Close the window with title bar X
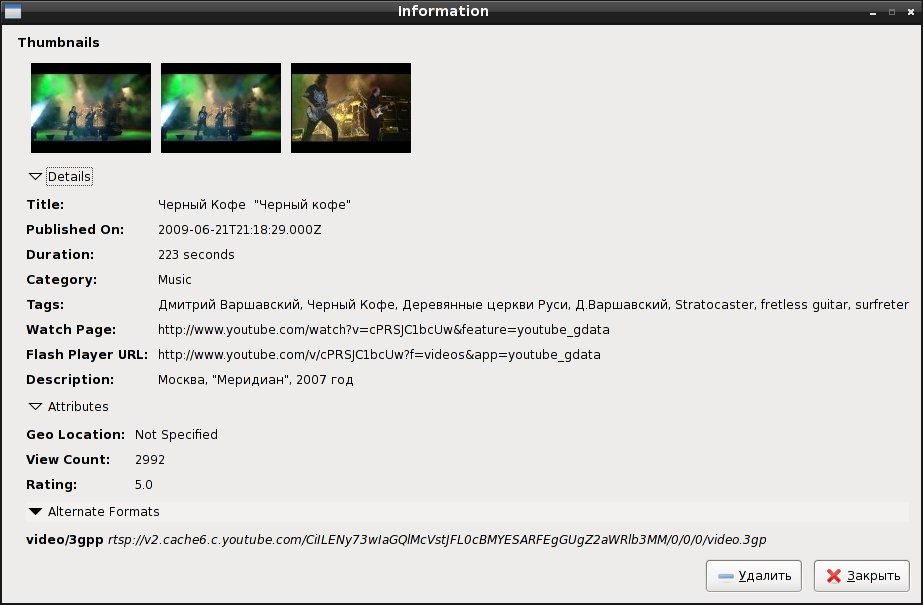Image resolution: width=923 pixels, height=605 pixels. pyautogui.click(x=911, y=12)
